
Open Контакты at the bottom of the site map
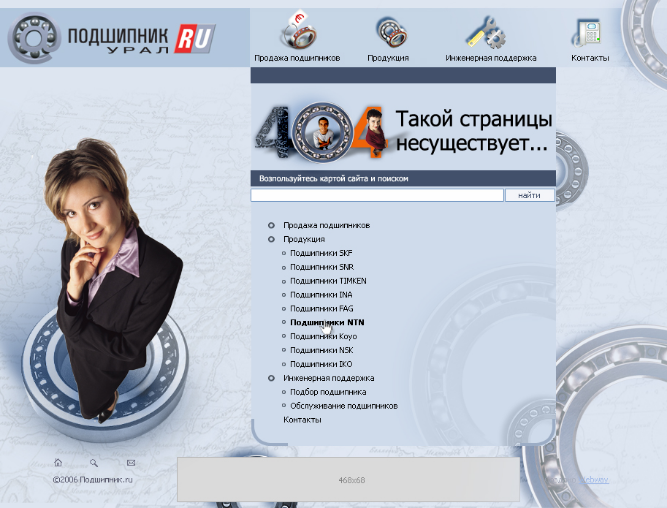point(302,420)
